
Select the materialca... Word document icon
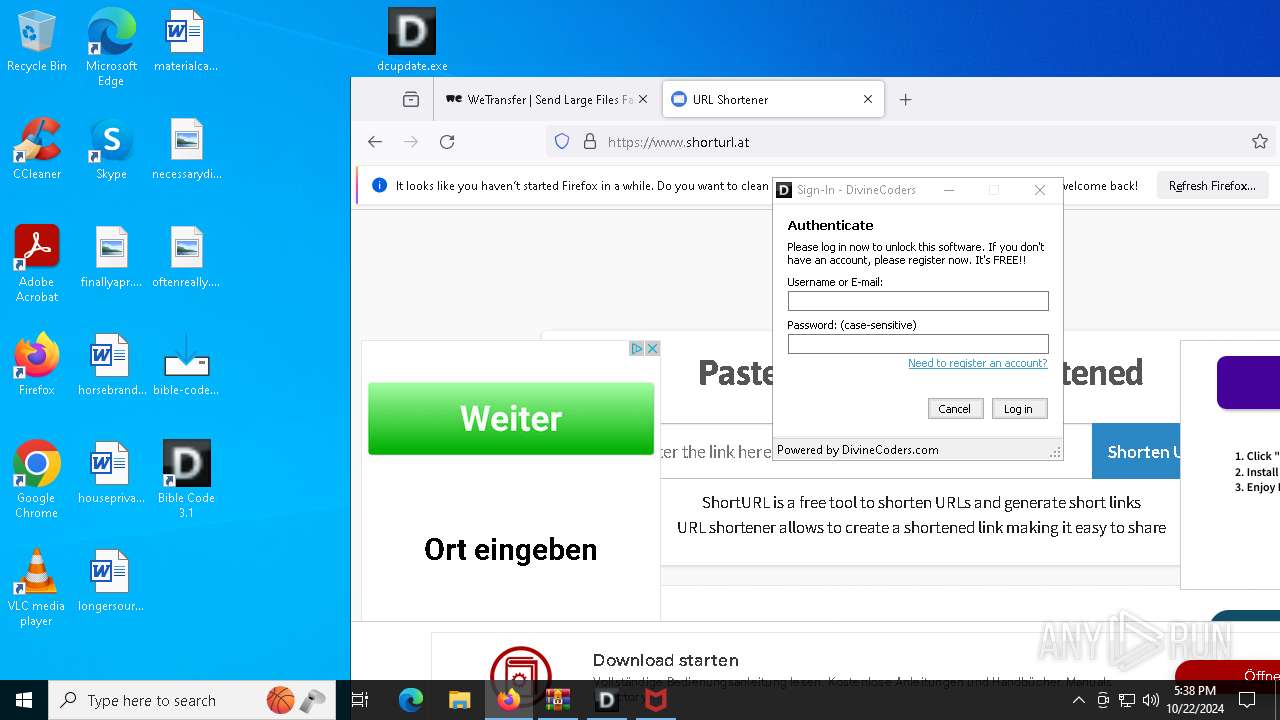[186, 41]
